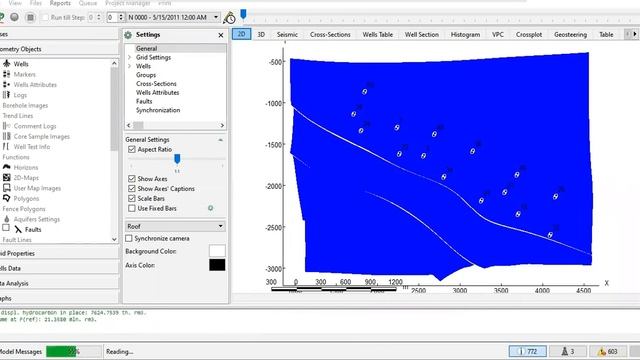
Task: Click the Well Test Info icon
Action: 7,147
